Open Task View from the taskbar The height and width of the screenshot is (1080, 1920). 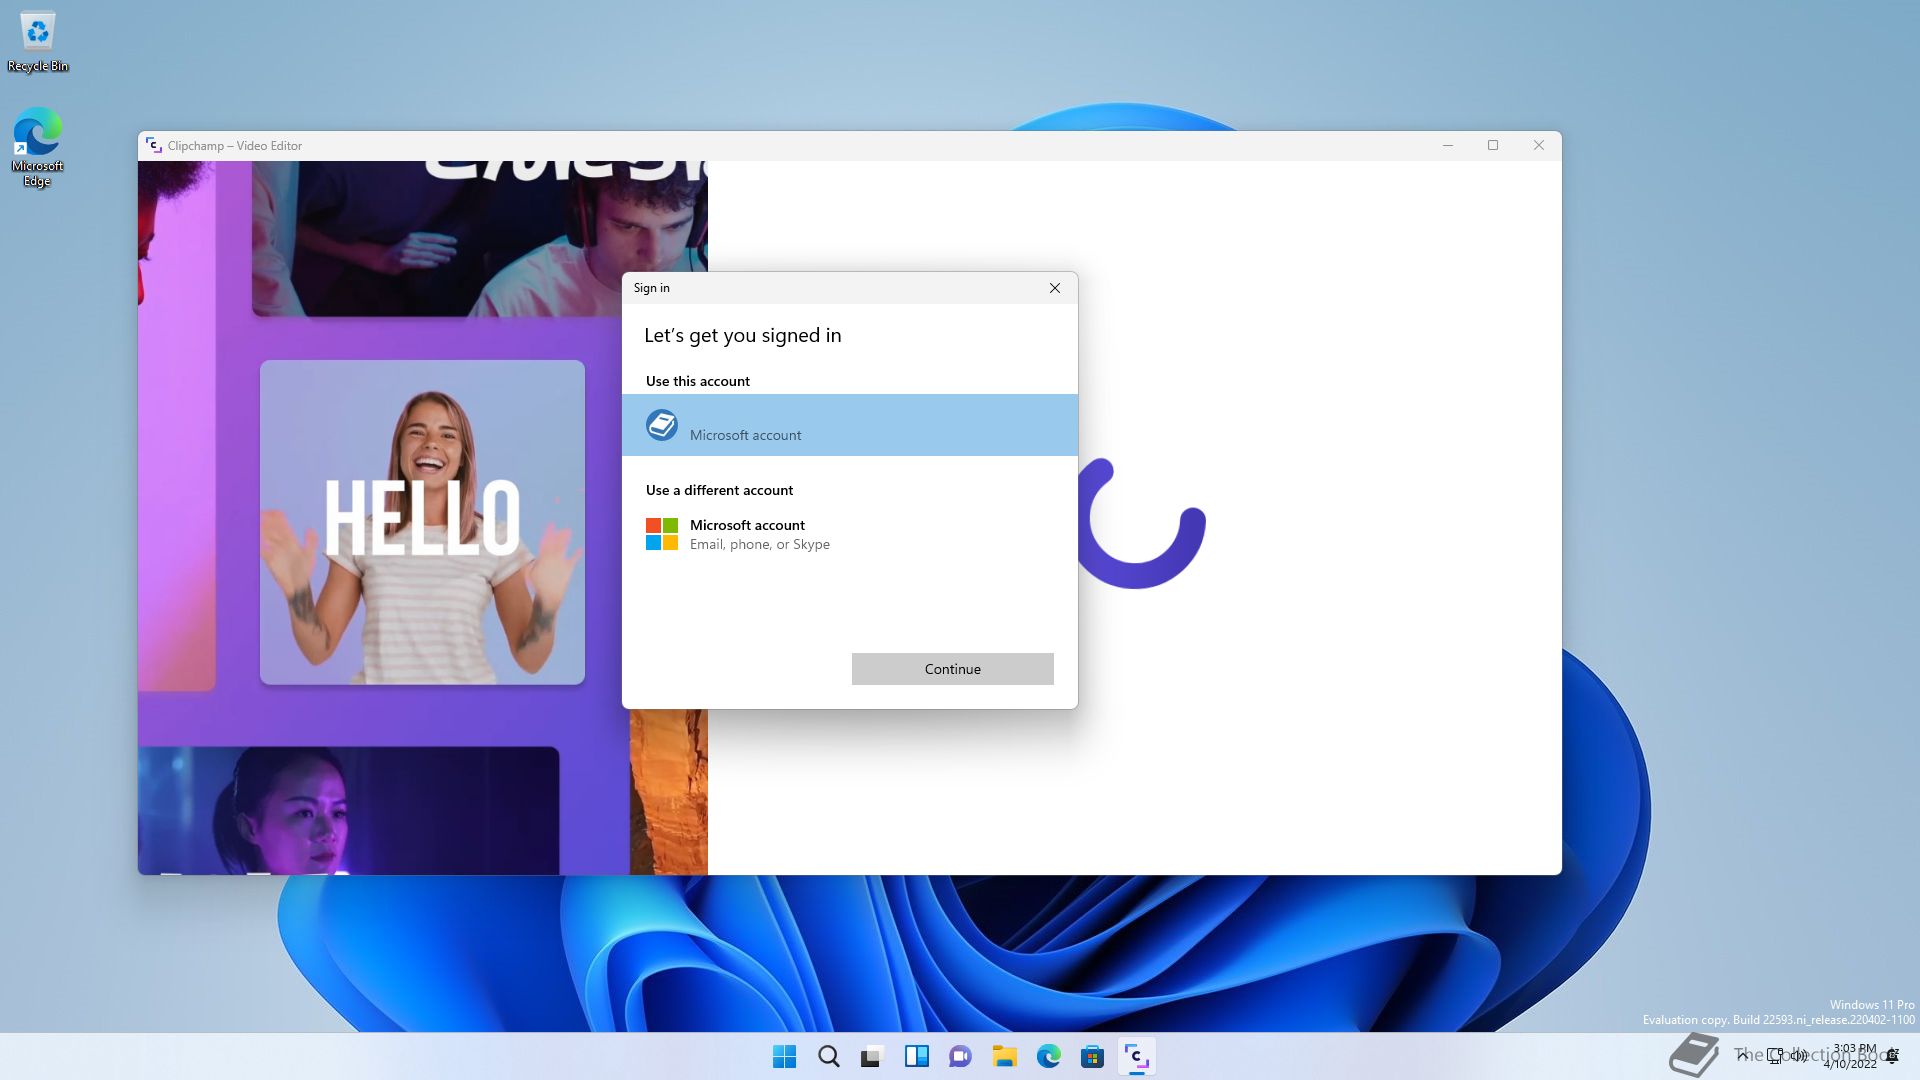coord(872,1056)
